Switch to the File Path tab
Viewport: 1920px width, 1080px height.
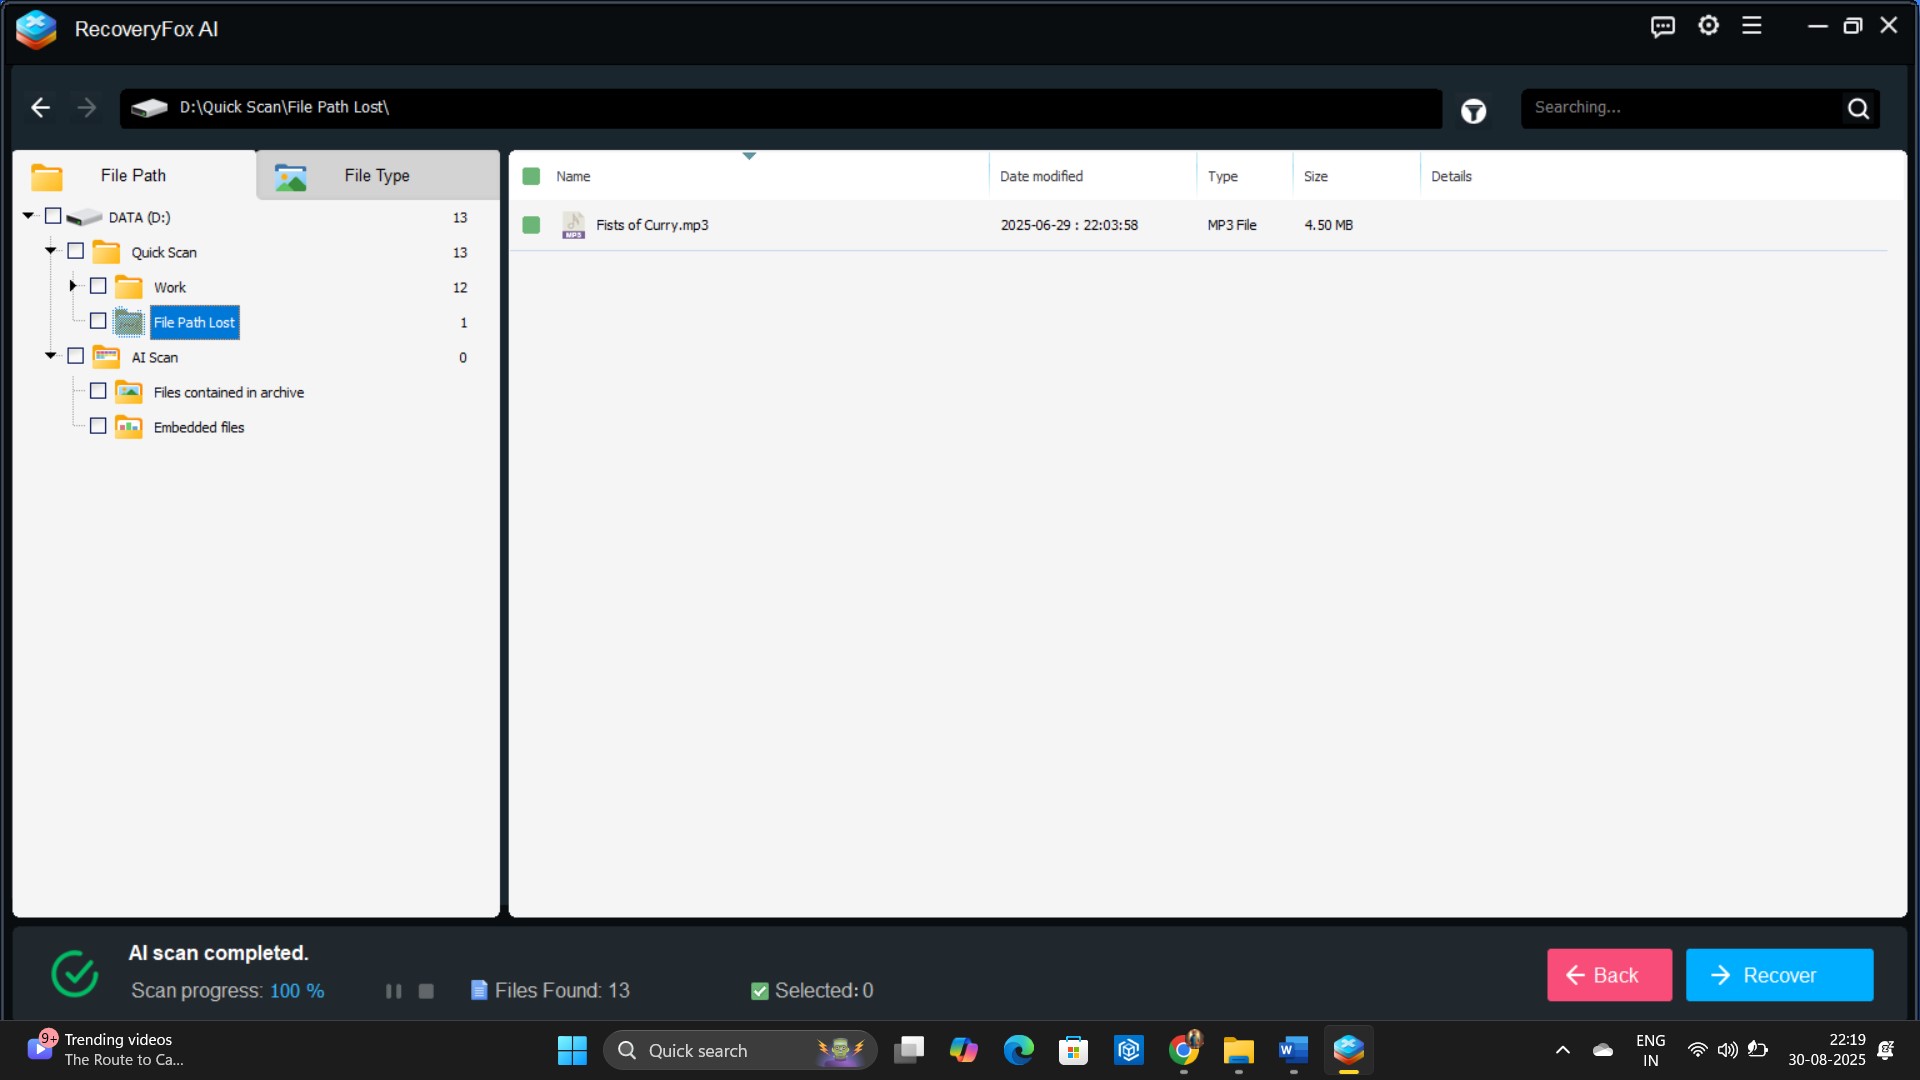point(133,176)
